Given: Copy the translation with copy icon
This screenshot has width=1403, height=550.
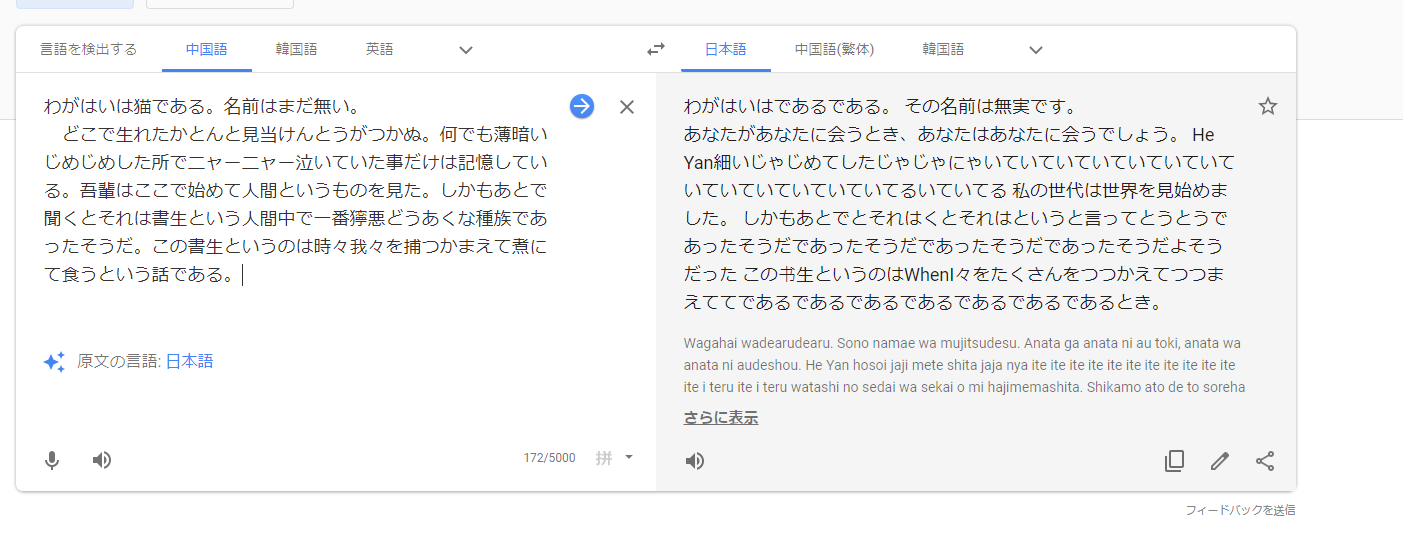Looking at the screenshot, I should [x=1174, y=461].
